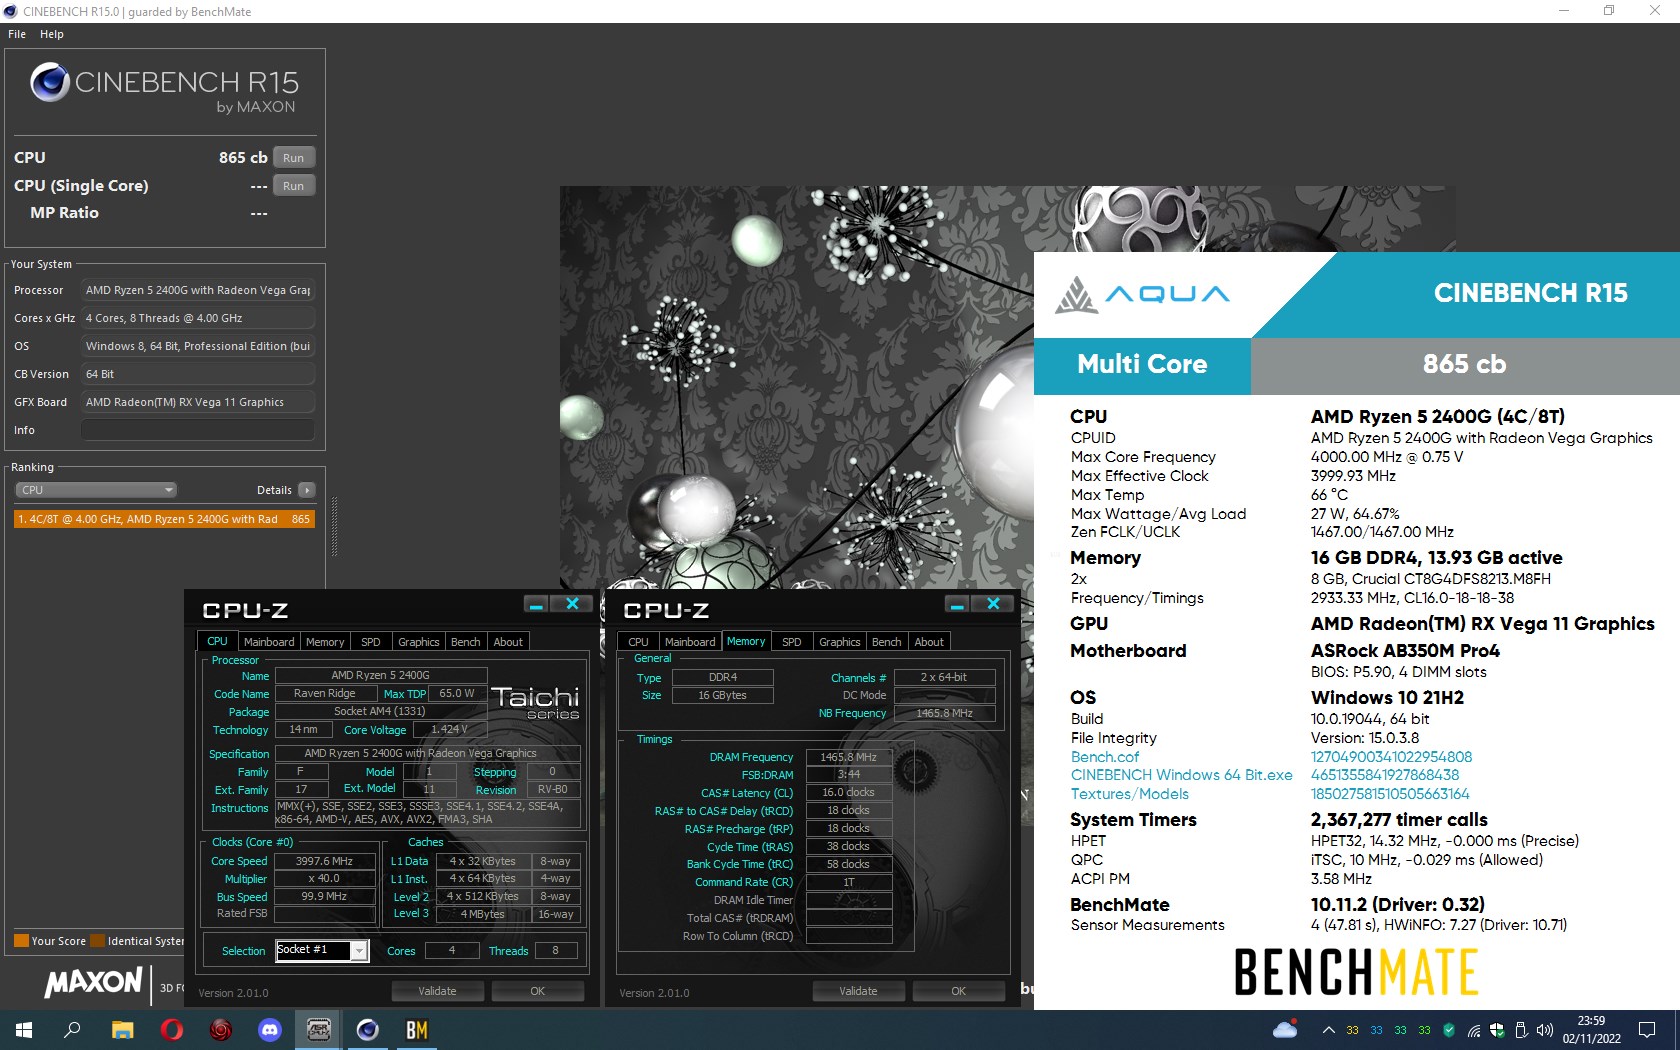Expand the Socket #1 selection dropdown
The image size is (1680, 1050).
(x=359, y=951)
